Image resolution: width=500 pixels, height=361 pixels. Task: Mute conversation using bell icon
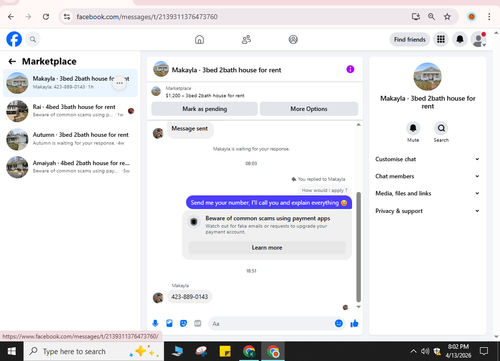tap(413, 128)
